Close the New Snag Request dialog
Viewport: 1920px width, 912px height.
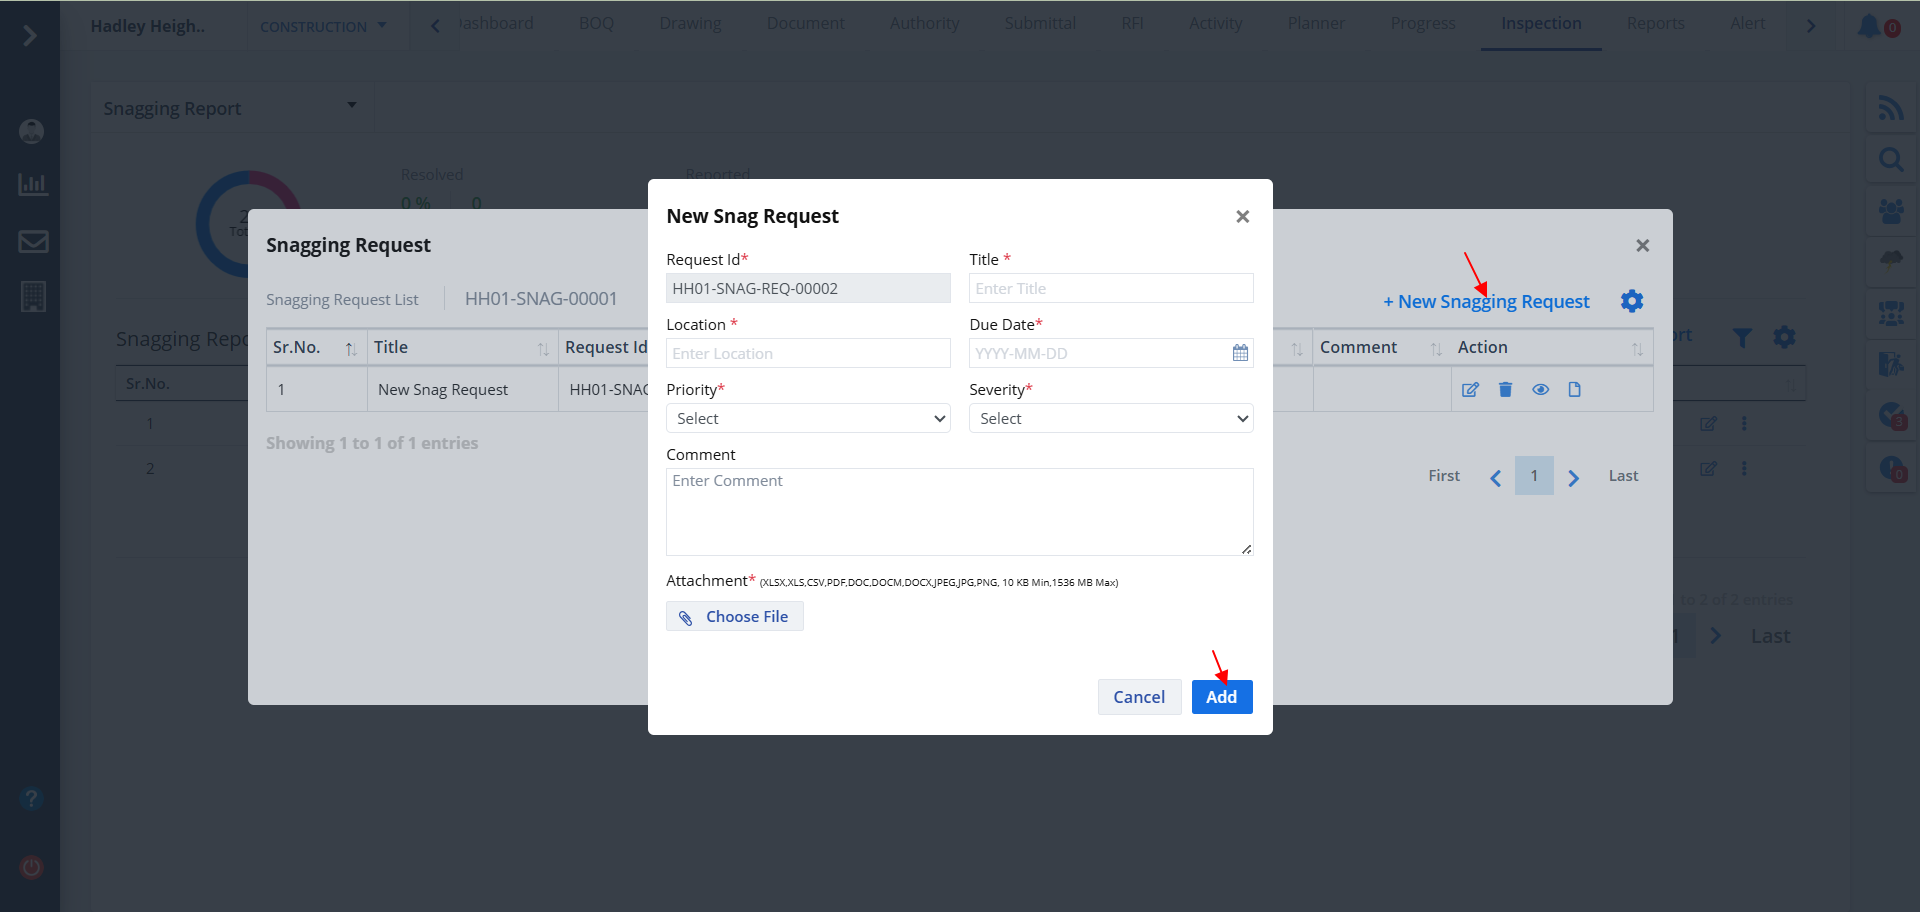pyautogui.click(x=1242, y=217)
